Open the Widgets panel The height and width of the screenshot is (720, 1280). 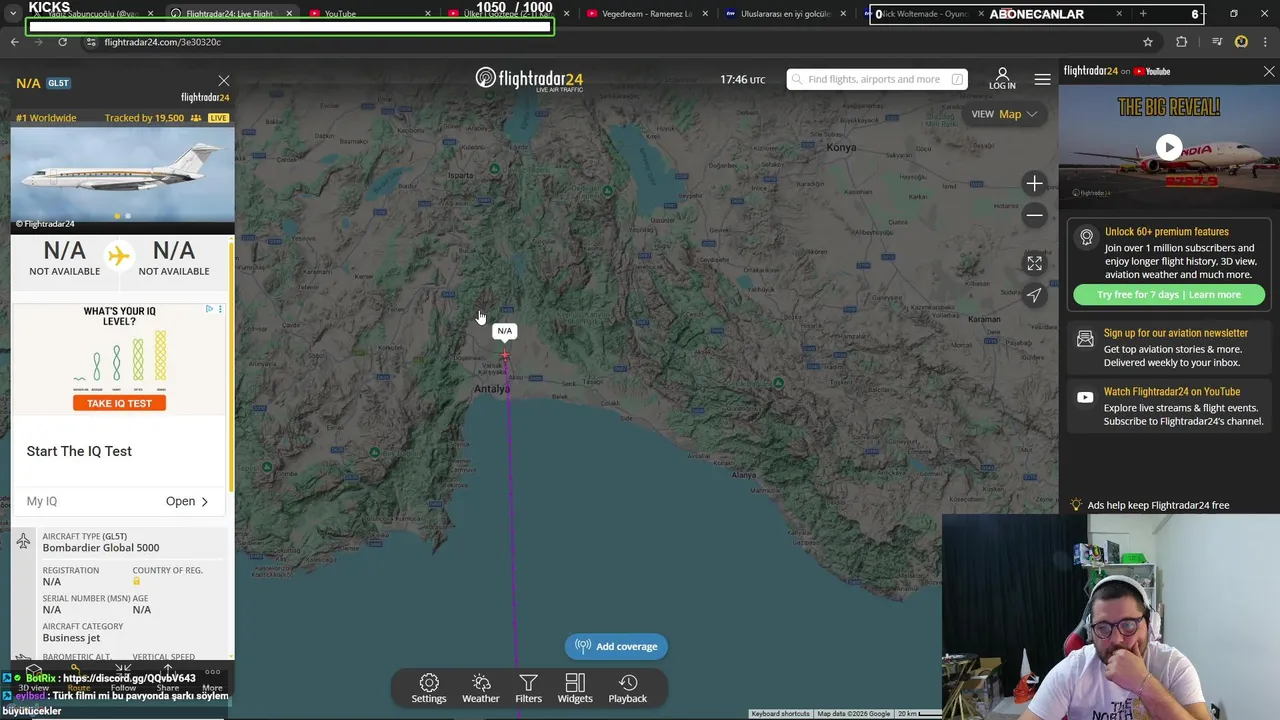575,688
